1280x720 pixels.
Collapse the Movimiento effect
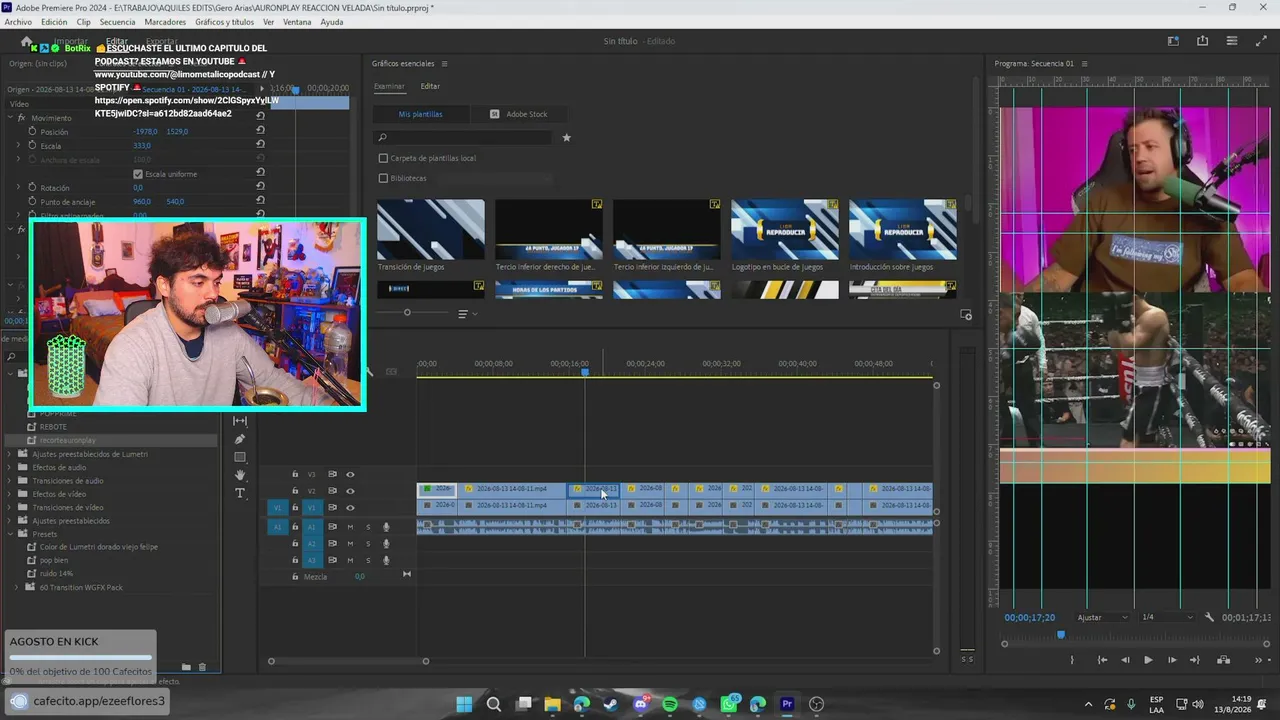click(x=10, y=117)
